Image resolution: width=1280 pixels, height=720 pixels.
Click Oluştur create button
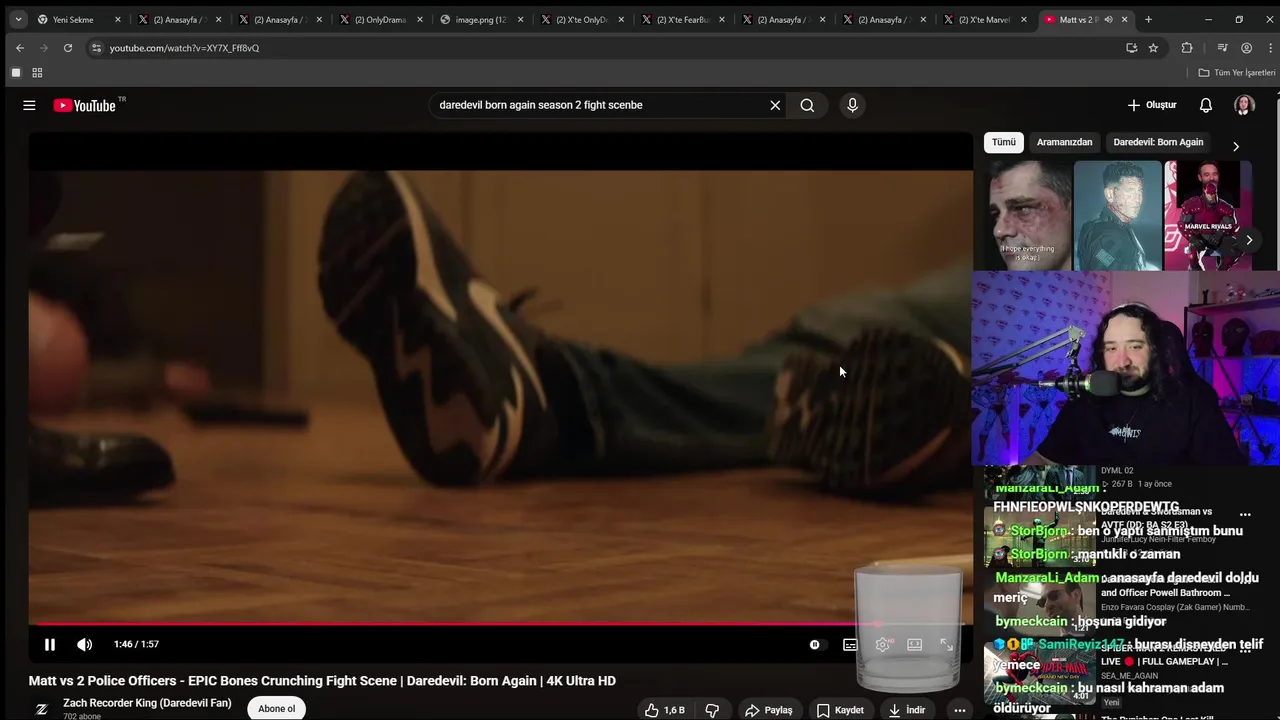tap(1152, 105)
